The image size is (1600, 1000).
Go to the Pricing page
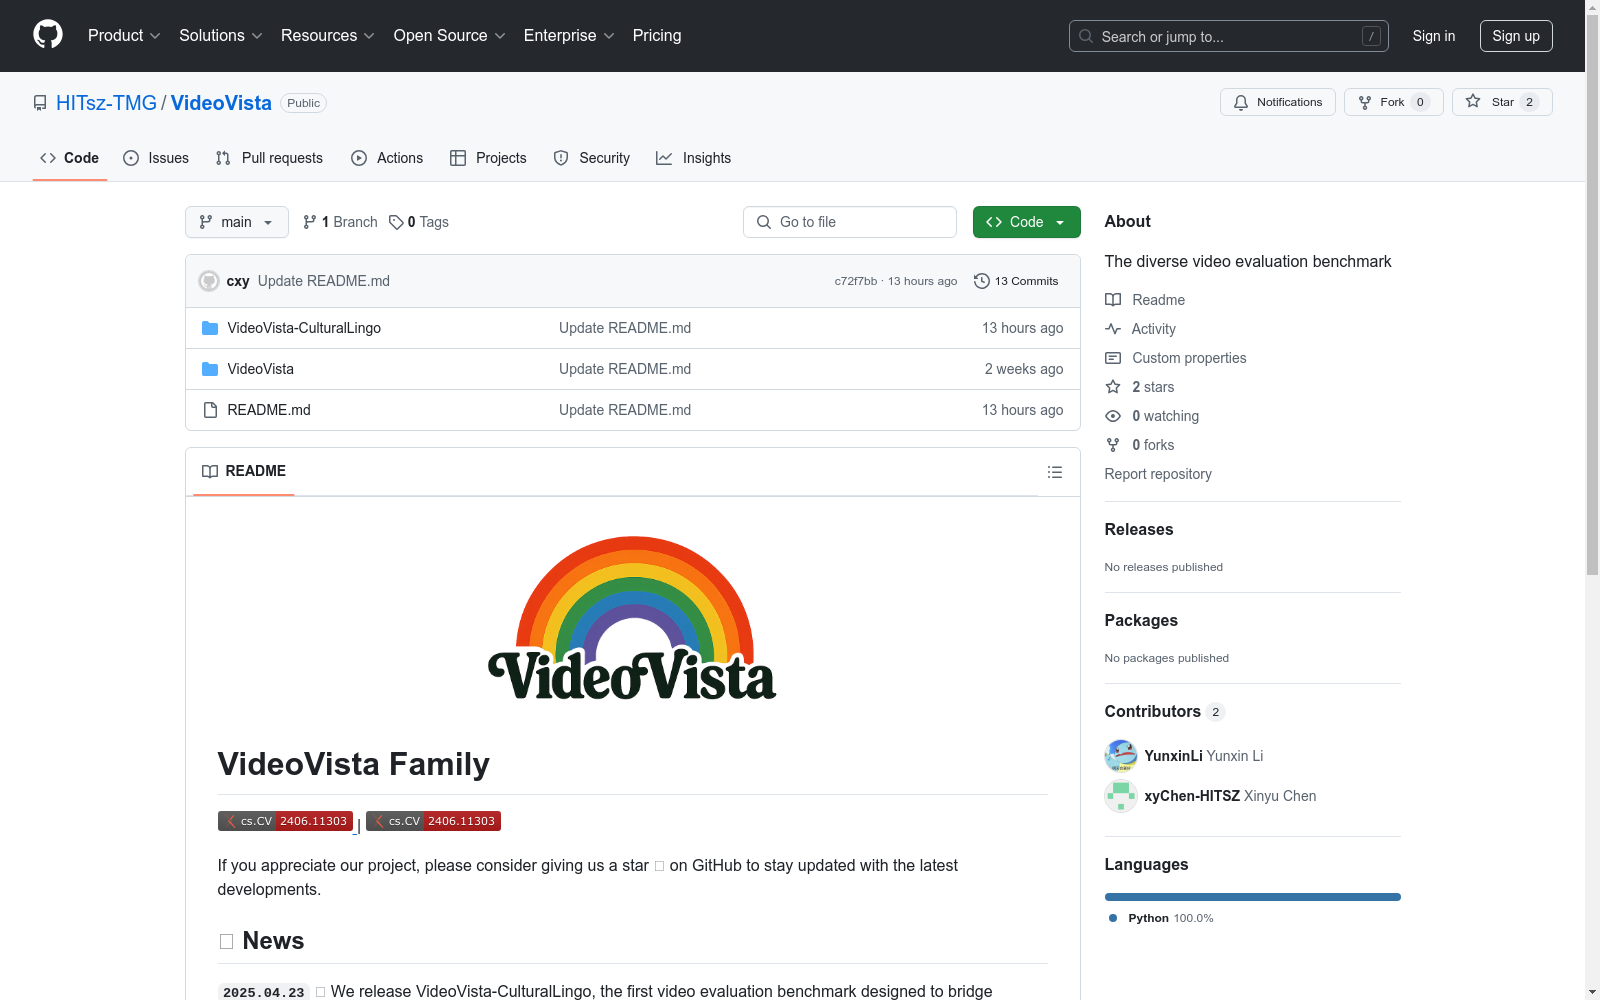657,35
